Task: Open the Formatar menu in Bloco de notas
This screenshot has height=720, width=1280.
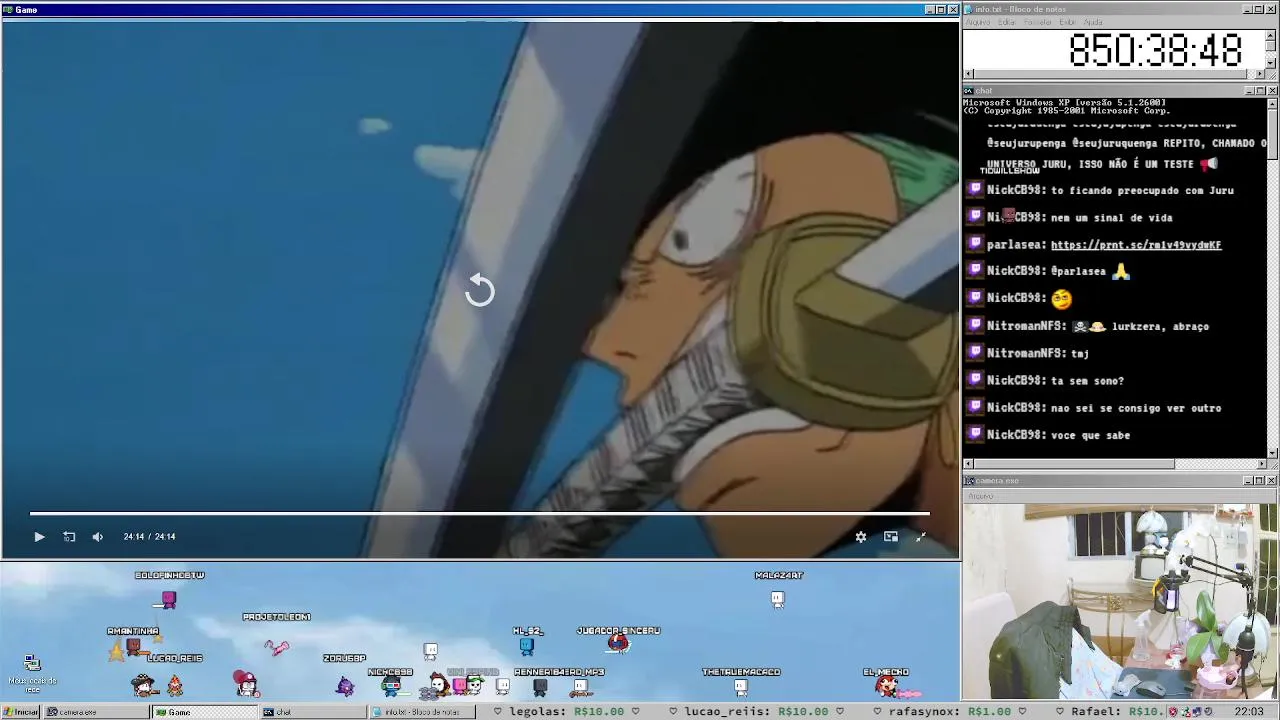Action: (x=1038, y=22)
